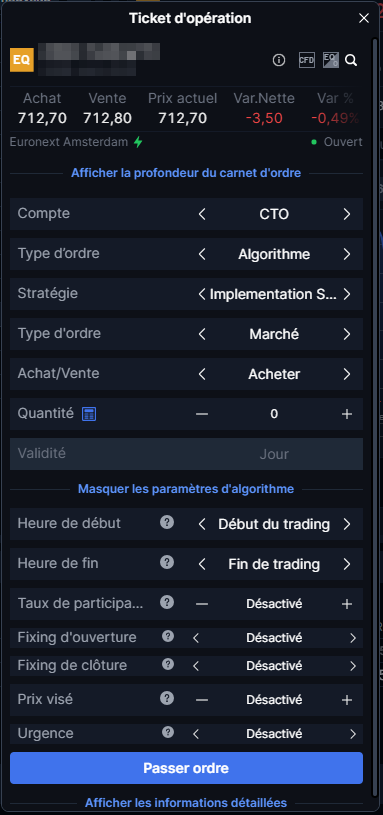
Task: Open the instrument search magnifier
Action: pos(351,60)
